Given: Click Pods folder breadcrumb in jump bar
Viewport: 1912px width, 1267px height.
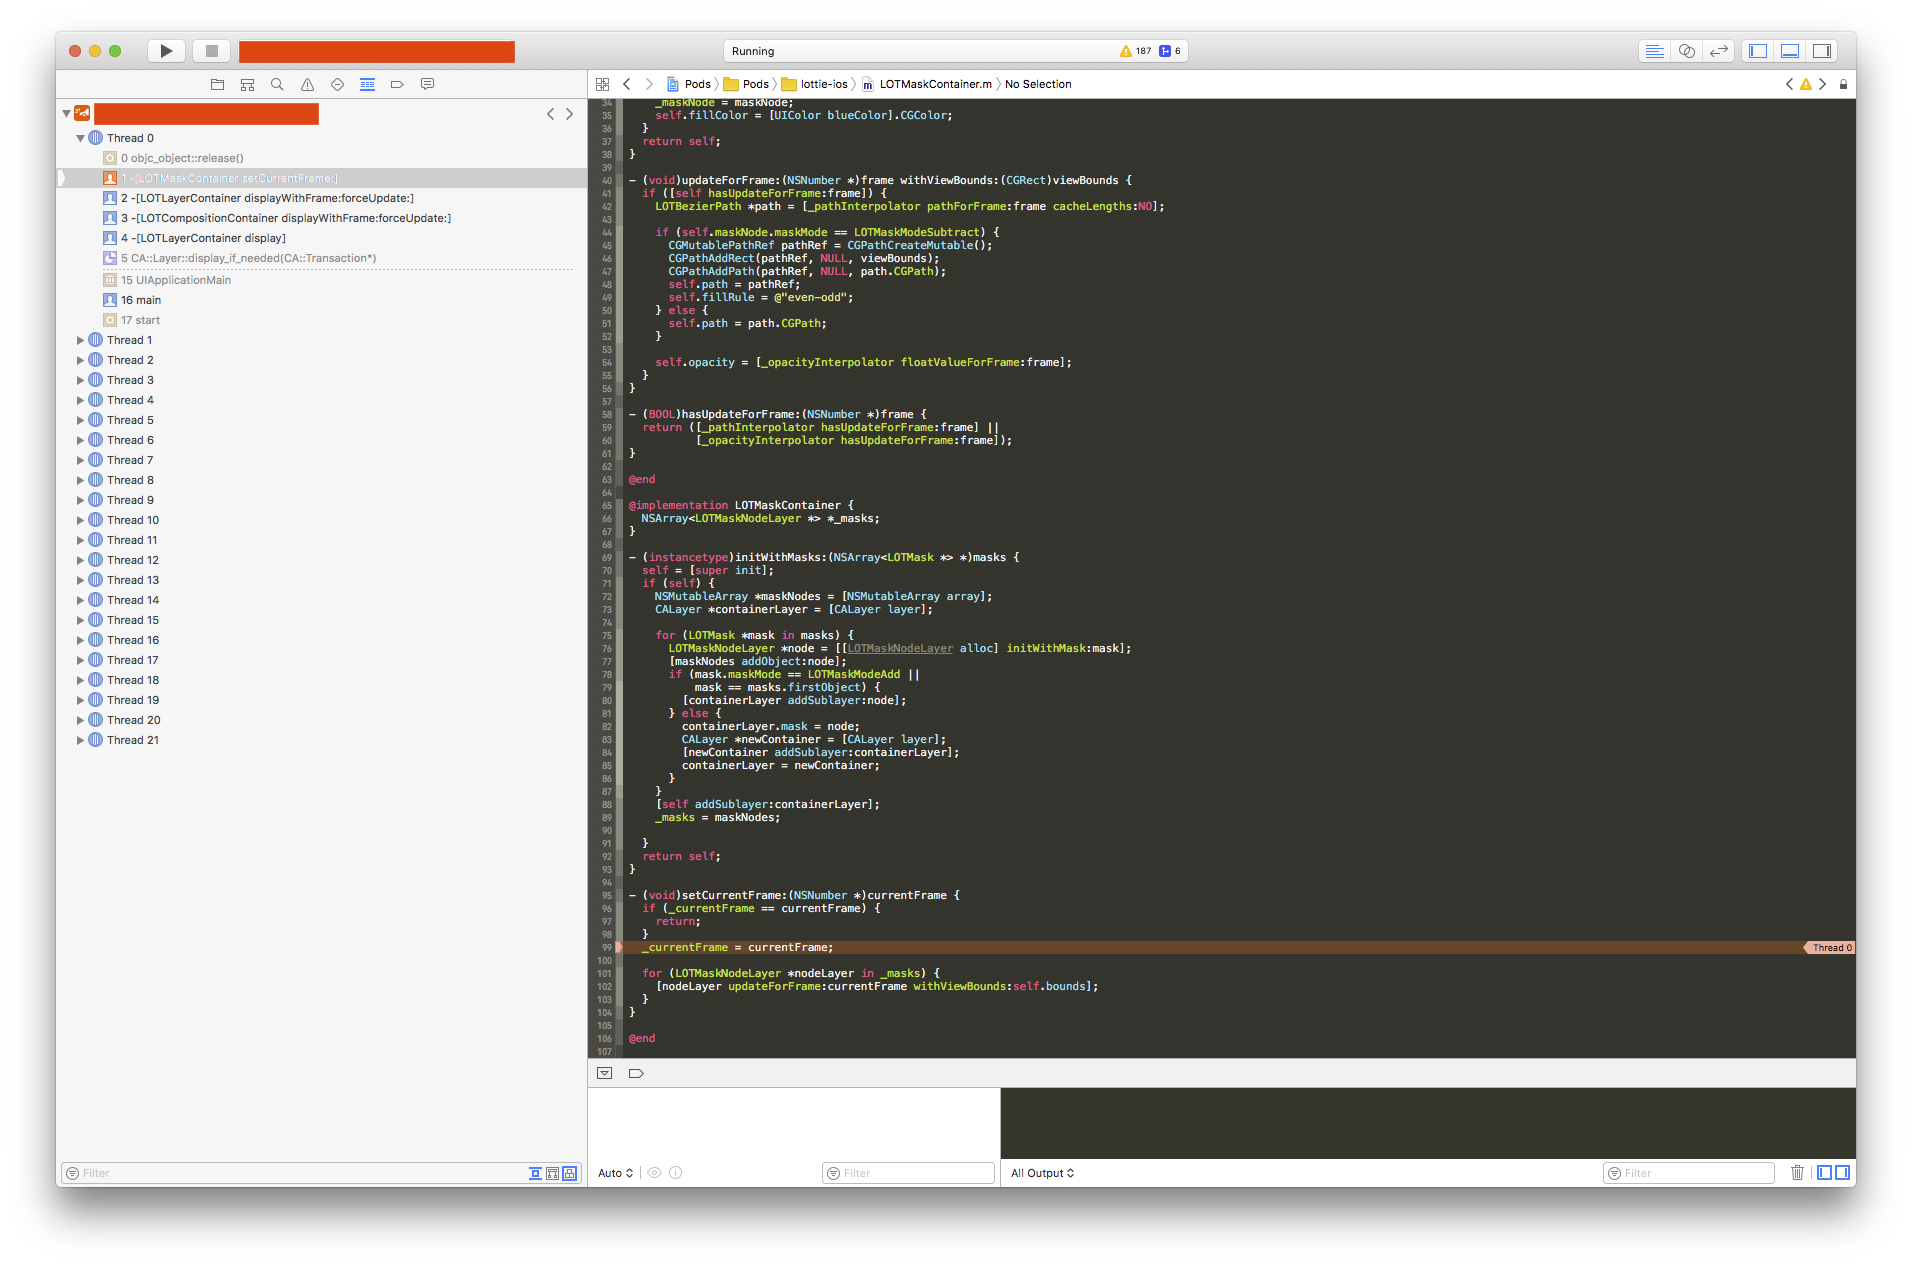Looking at the screenshot, I should 746,85.
